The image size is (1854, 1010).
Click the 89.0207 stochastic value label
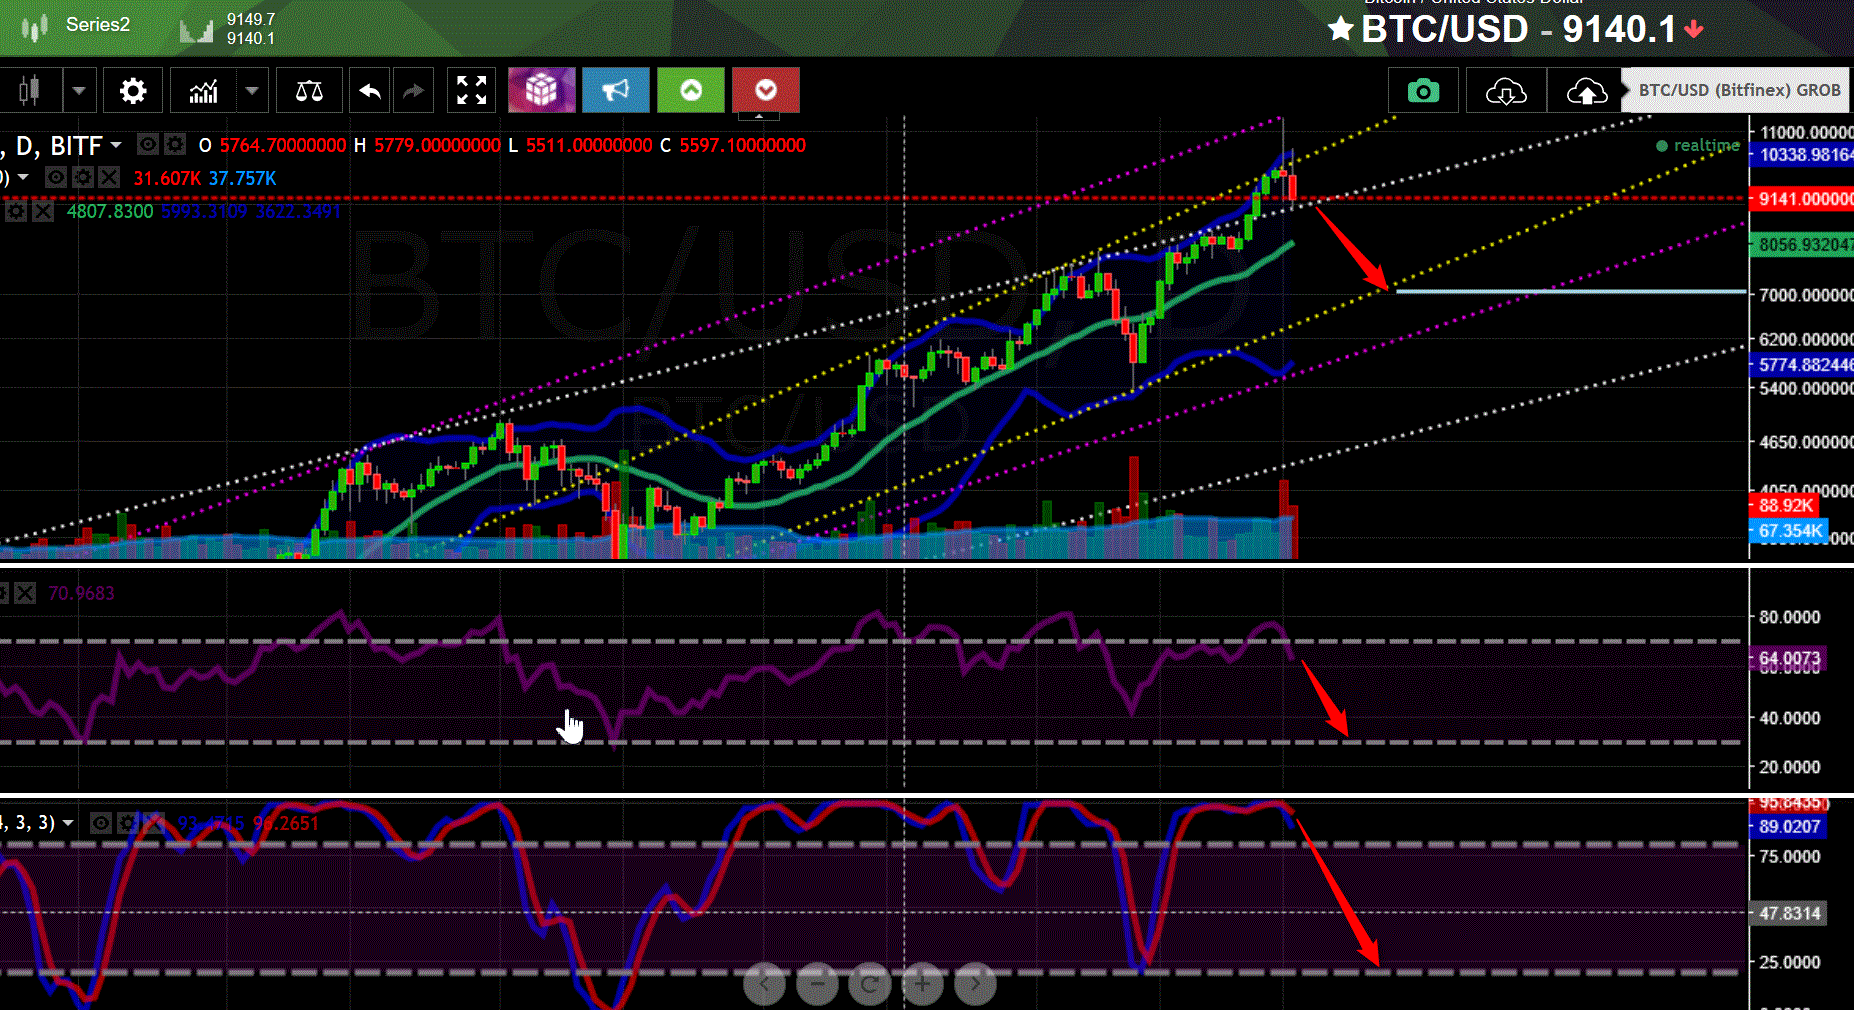point(1788,827)
